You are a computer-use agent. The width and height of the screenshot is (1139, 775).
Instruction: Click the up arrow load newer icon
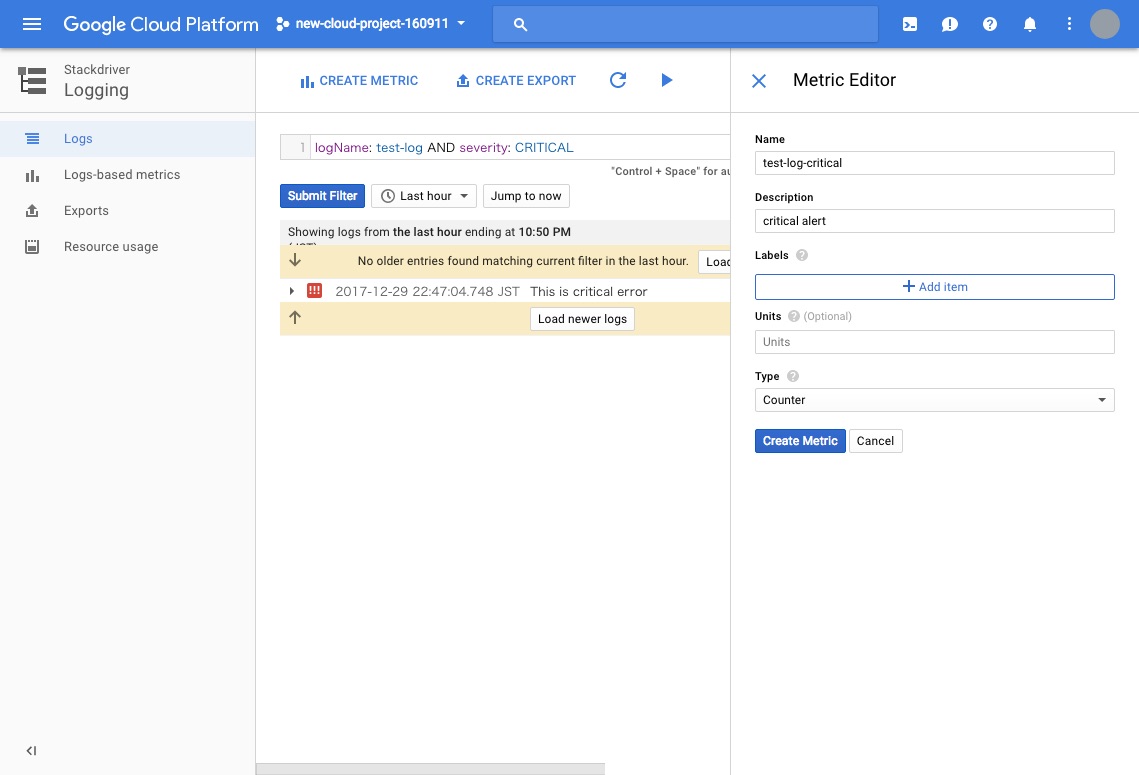[x=295, y=317]
